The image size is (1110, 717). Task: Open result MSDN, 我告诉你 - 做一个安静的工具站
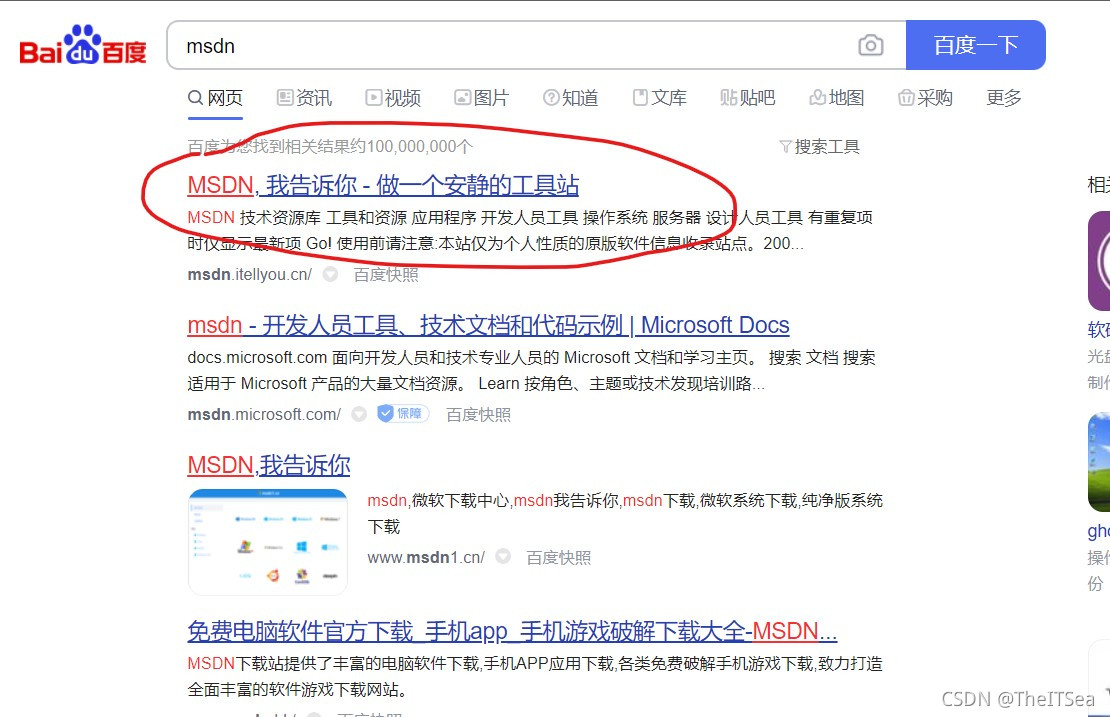383,185
